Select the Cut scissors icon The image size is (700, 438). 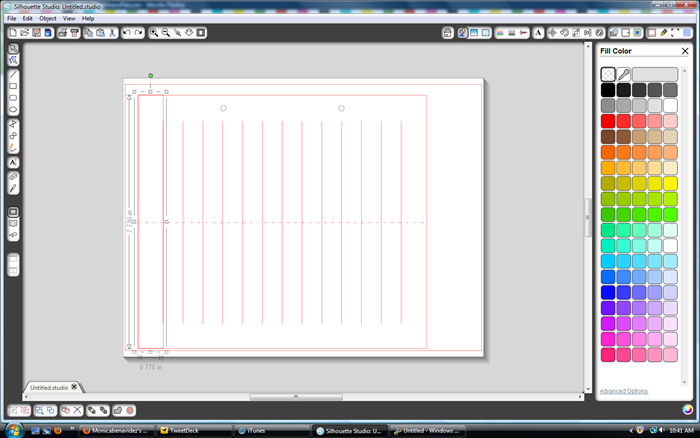(x=112, y=33)
